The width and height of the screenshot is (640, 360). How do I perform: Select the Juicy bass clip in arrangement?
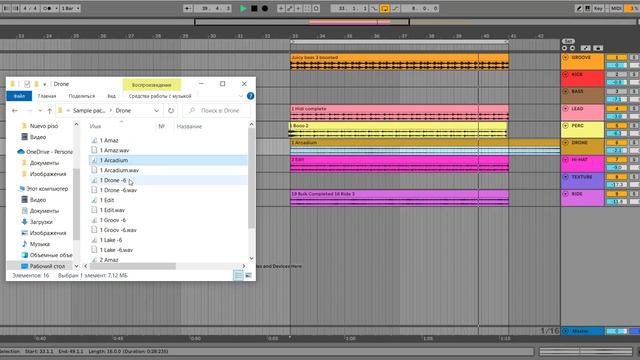click(399, 62)
